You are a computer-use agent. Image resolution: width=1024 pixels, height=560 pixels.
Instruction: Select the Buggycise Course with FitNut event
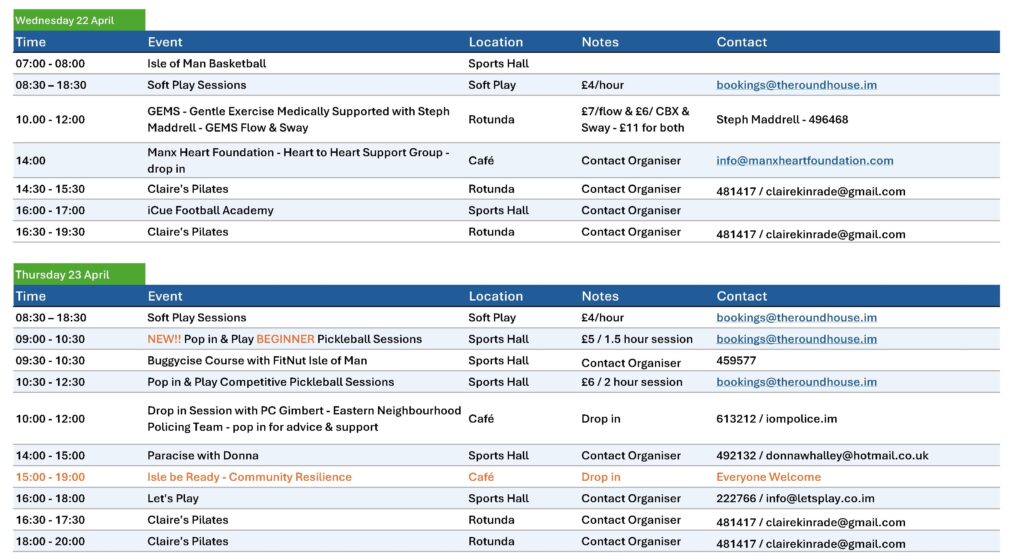pos(257,361)
